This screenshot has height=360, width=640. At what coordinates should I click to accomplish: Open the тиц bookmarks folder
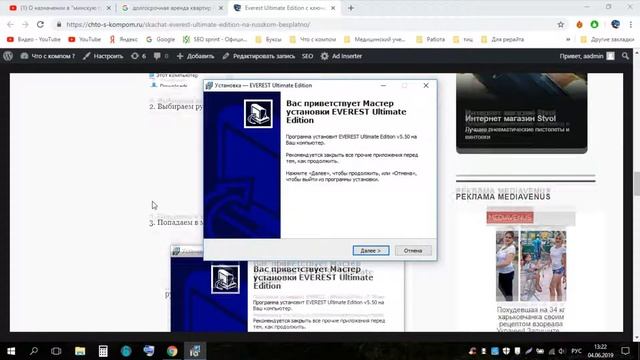click(463, 40)
